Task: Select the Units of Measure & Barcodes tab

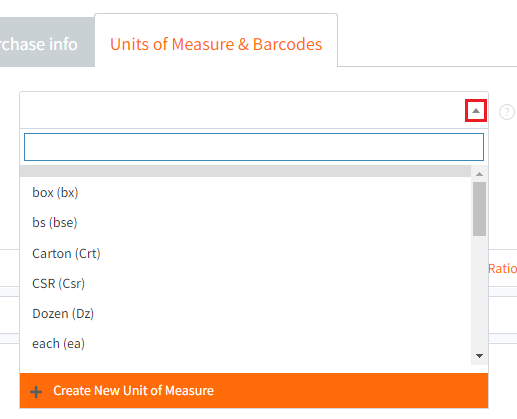Action: point(216,44)
